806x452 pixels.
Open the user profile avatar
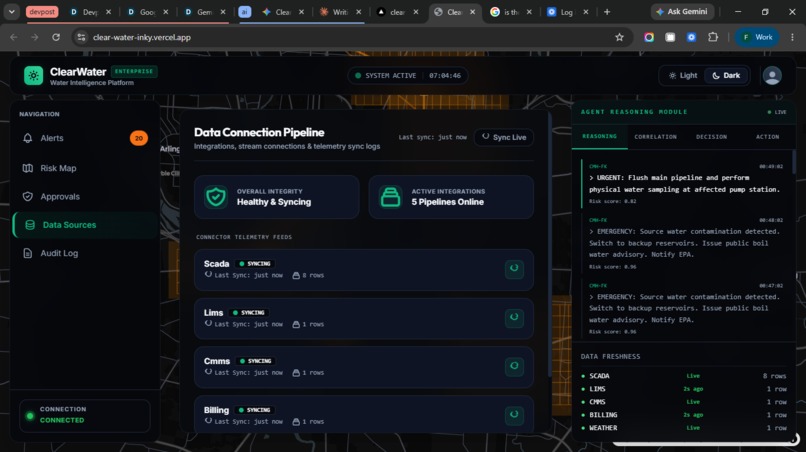[772, 76]
